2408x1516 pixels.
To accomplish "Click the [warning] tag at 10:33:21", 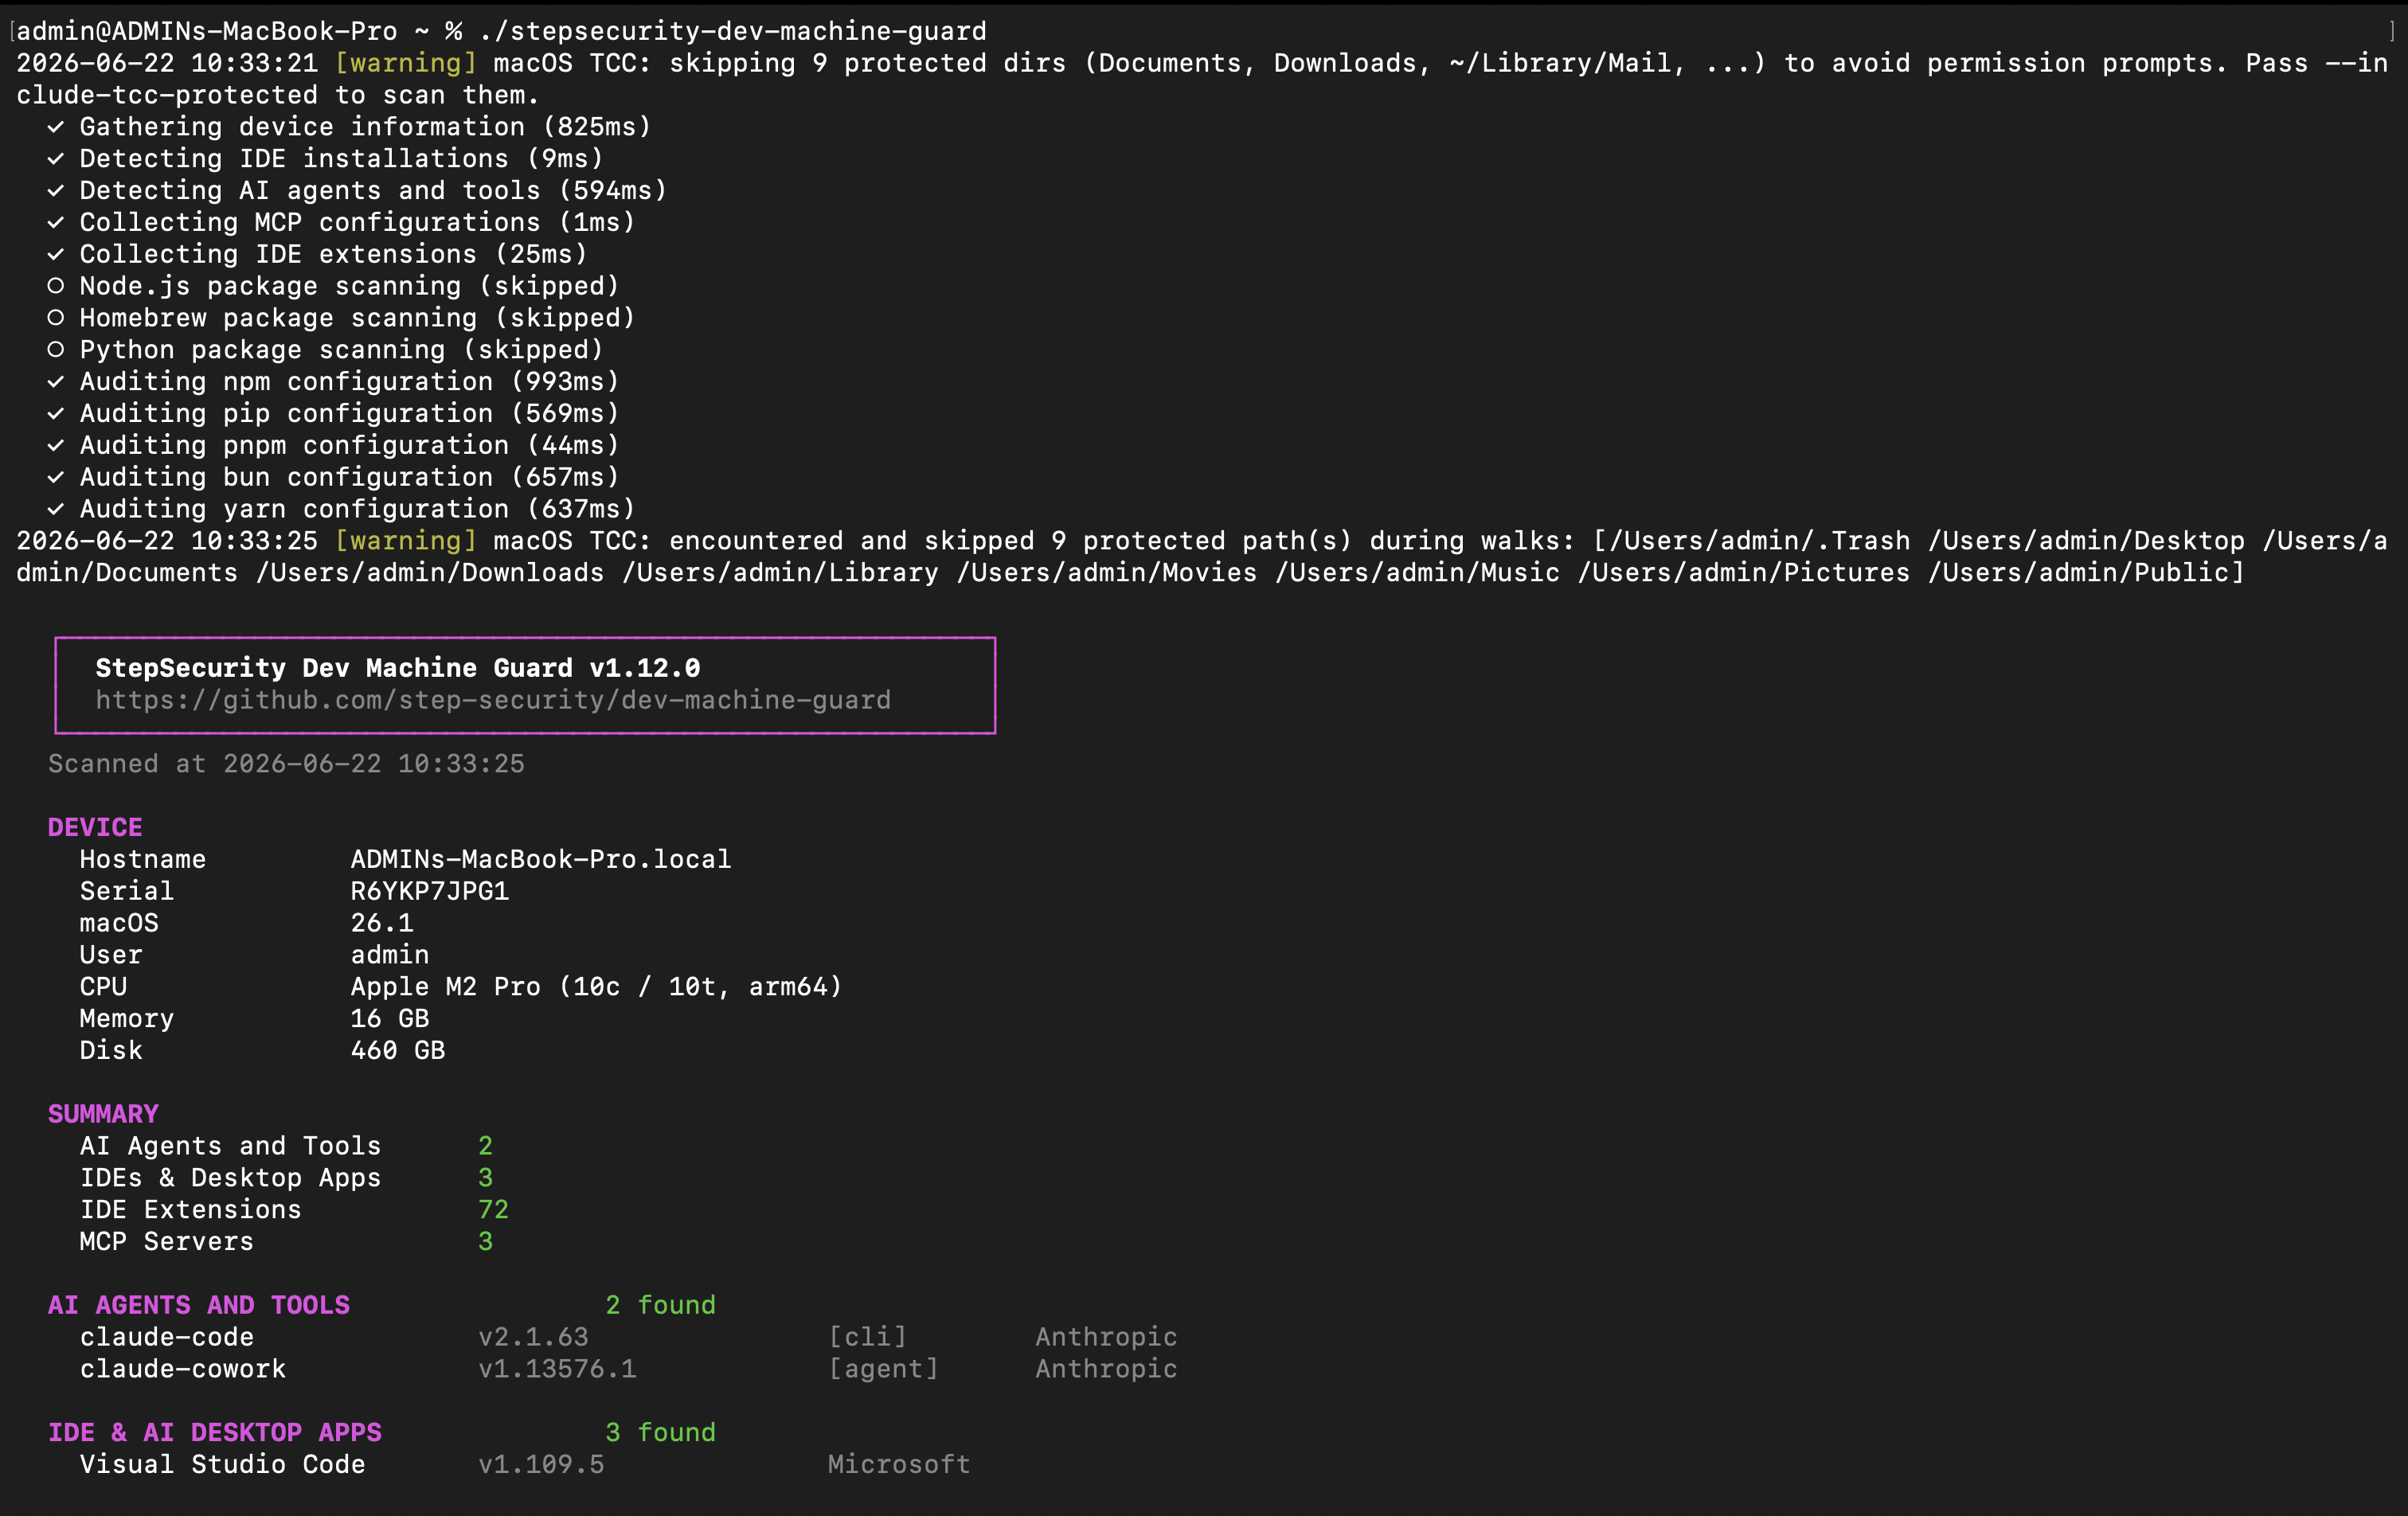I will pos(406,63).
